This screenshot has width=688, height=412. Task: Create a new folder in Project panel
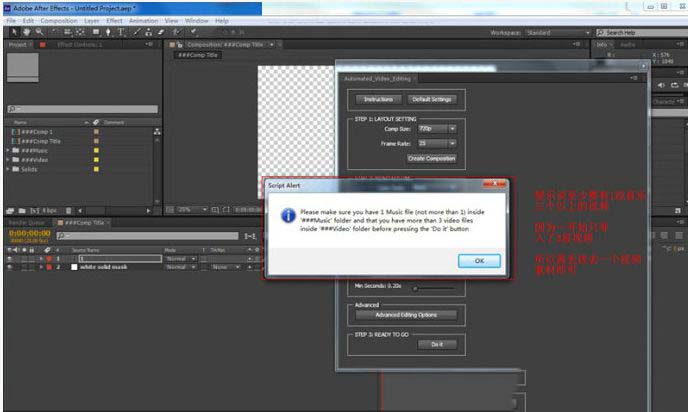tap(22, 211)
